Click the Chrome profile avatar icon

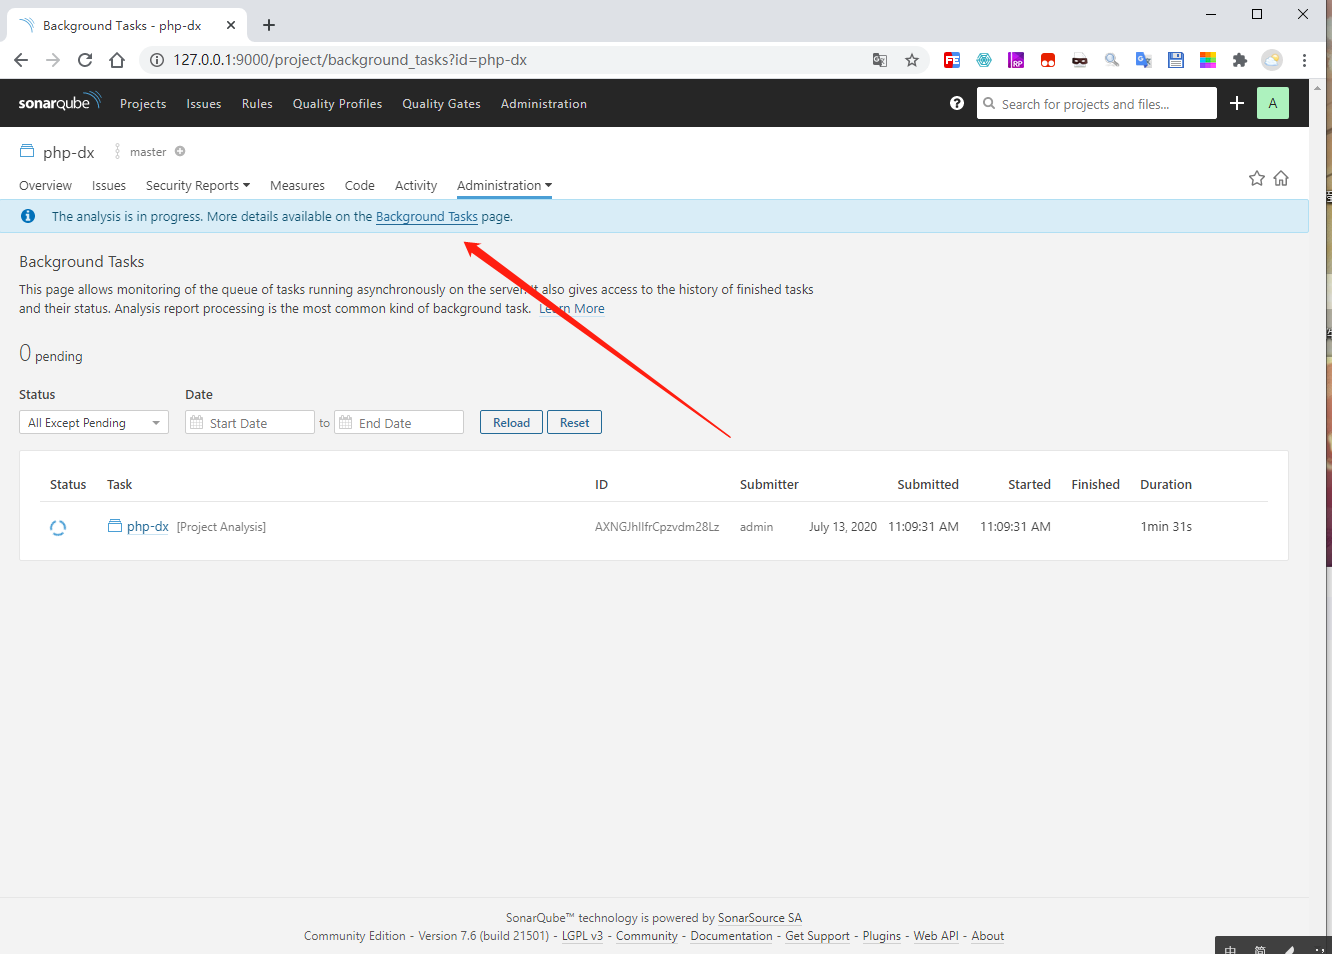pos(1272,60)
